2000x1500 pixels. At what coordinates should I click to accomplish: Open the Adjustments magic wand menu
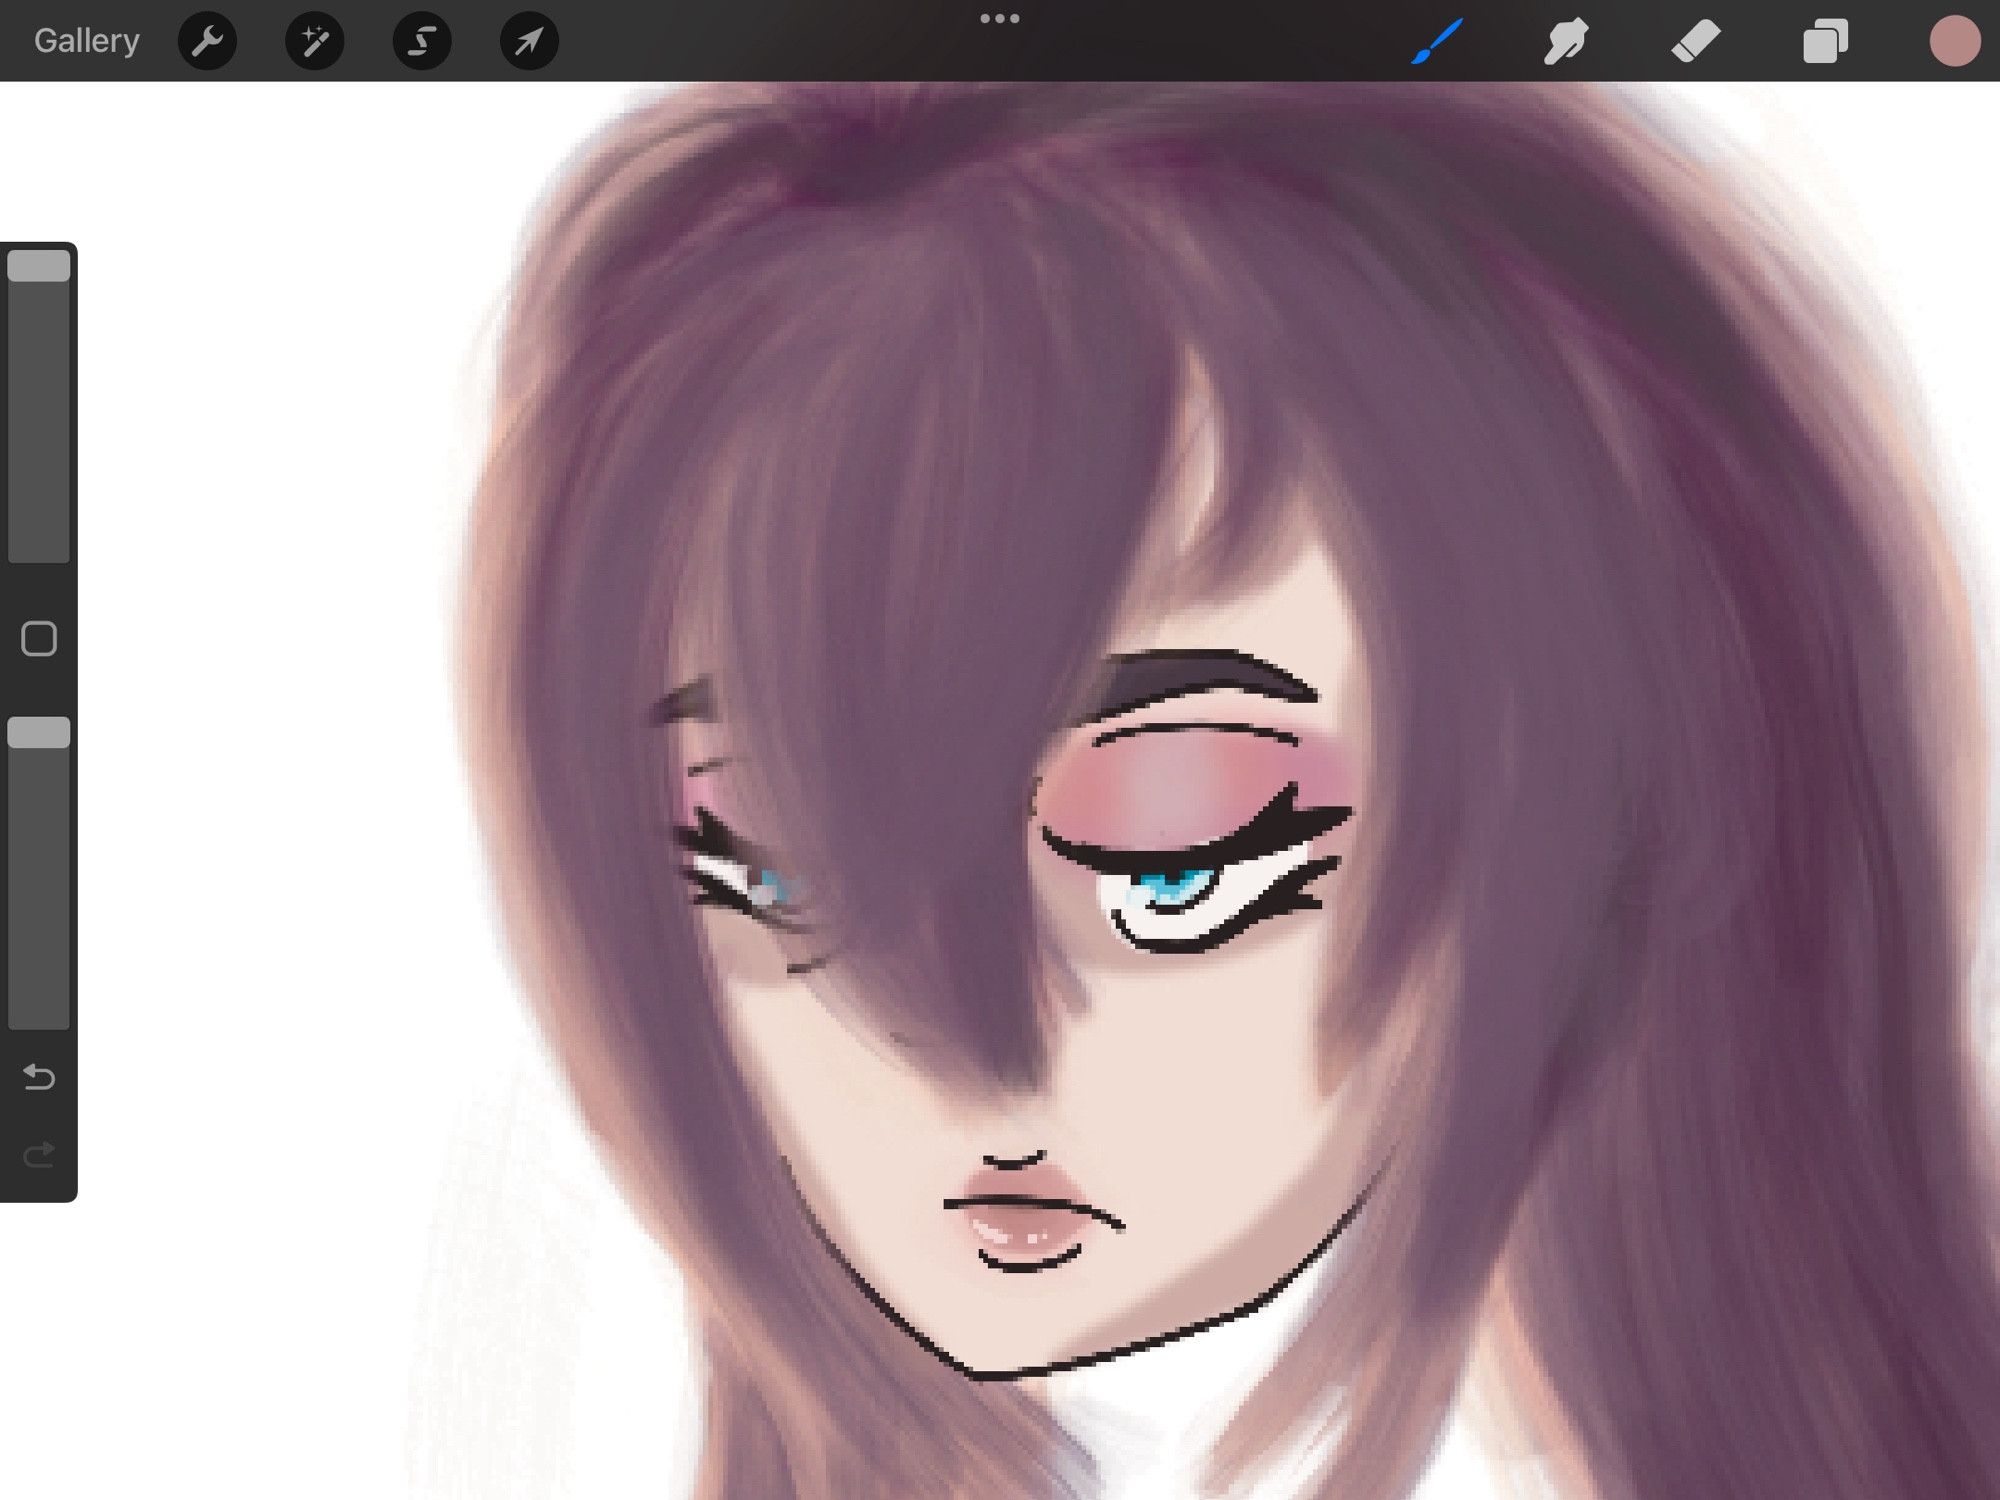click(314, 41)
